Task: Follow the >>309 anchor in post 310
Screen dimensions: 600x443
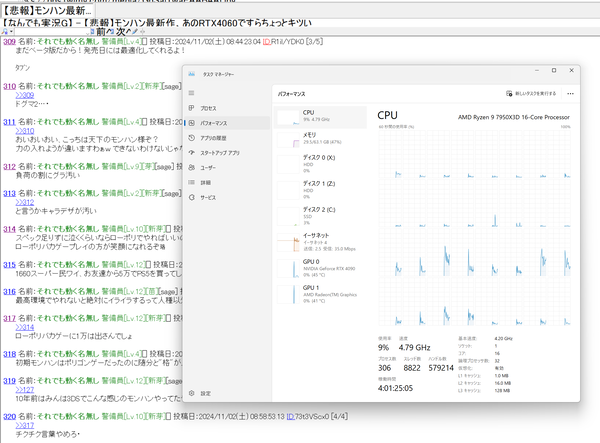Action: point(24,95)
